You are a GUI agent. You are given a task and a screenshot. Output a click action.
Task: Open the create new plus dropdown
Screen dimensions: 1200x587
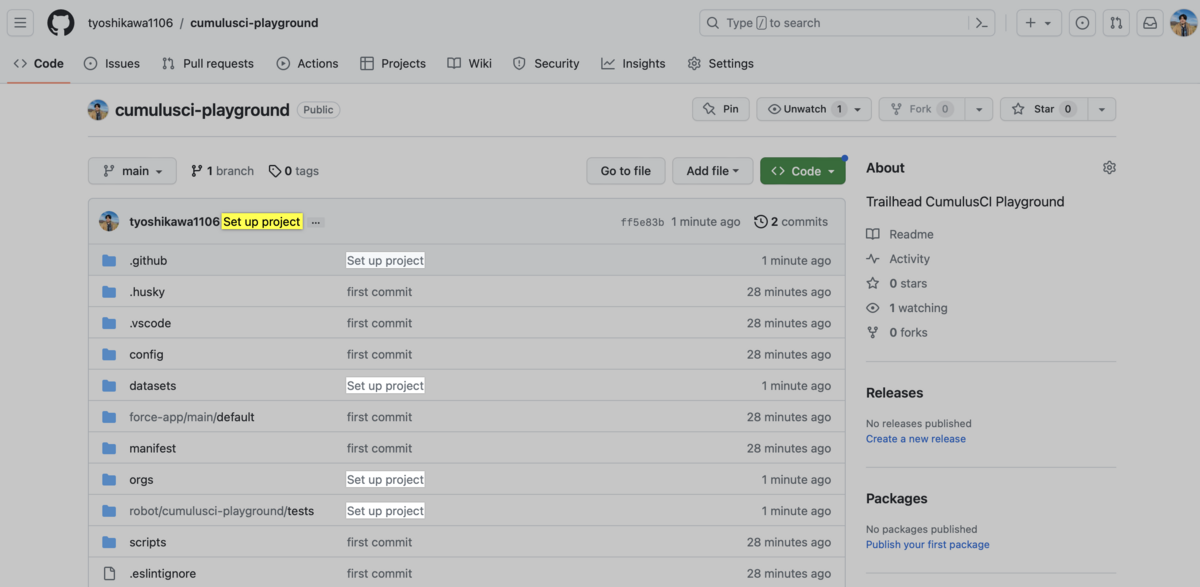(x=1038, y=23)
